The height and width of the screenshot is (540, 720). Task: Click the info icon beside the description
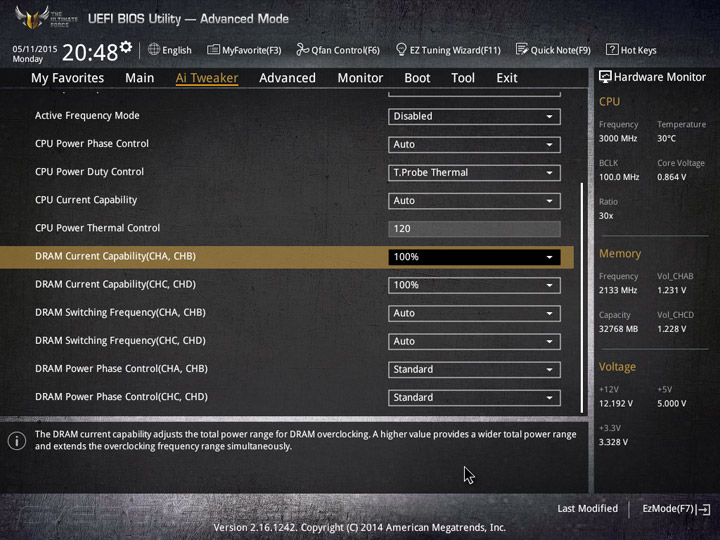pos(17,441)
